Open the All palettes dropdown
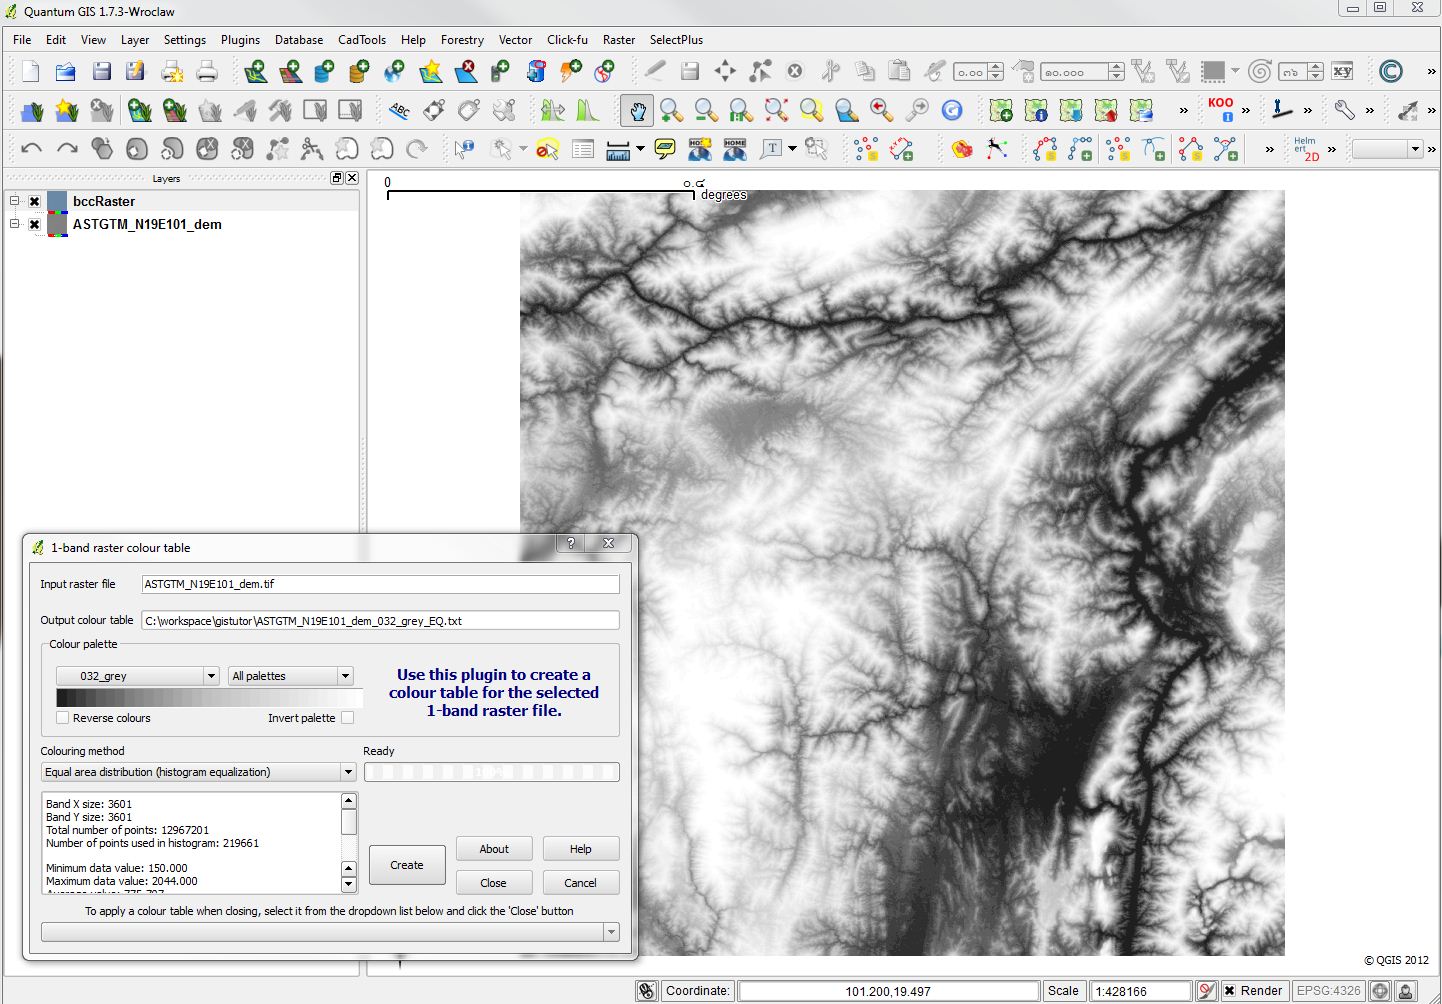This screenshot has width=1442, height=1004. (290, 675)
